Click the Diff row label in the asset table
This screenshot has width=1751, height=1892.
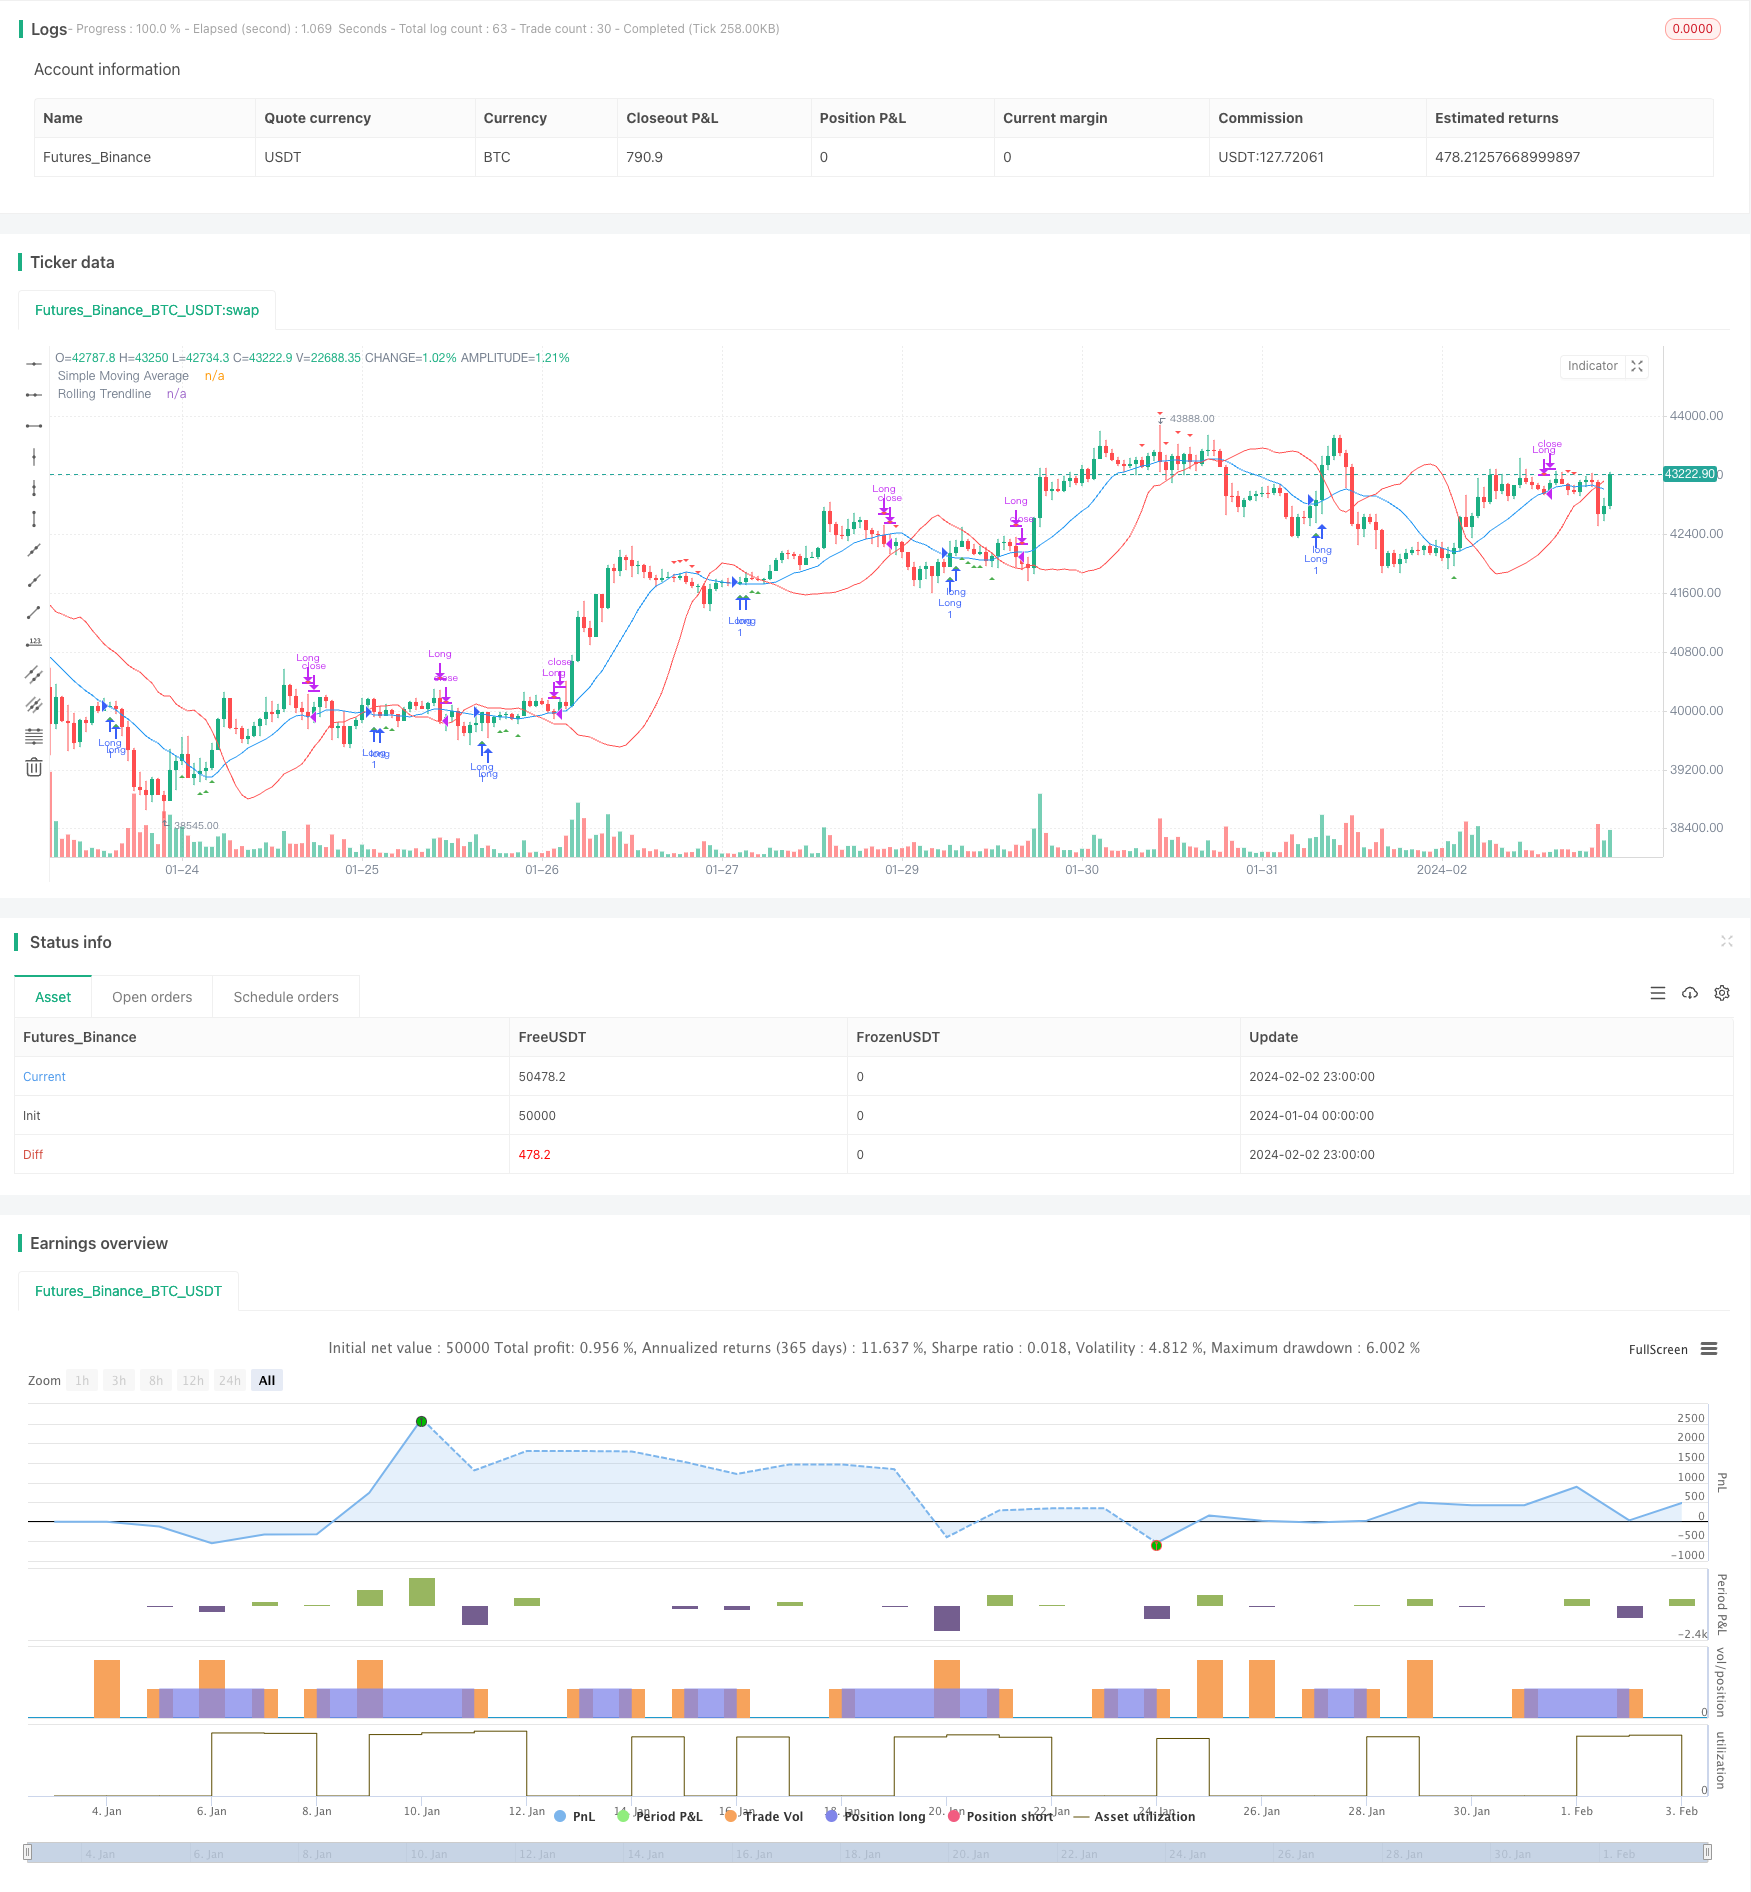click(33, 1155)
